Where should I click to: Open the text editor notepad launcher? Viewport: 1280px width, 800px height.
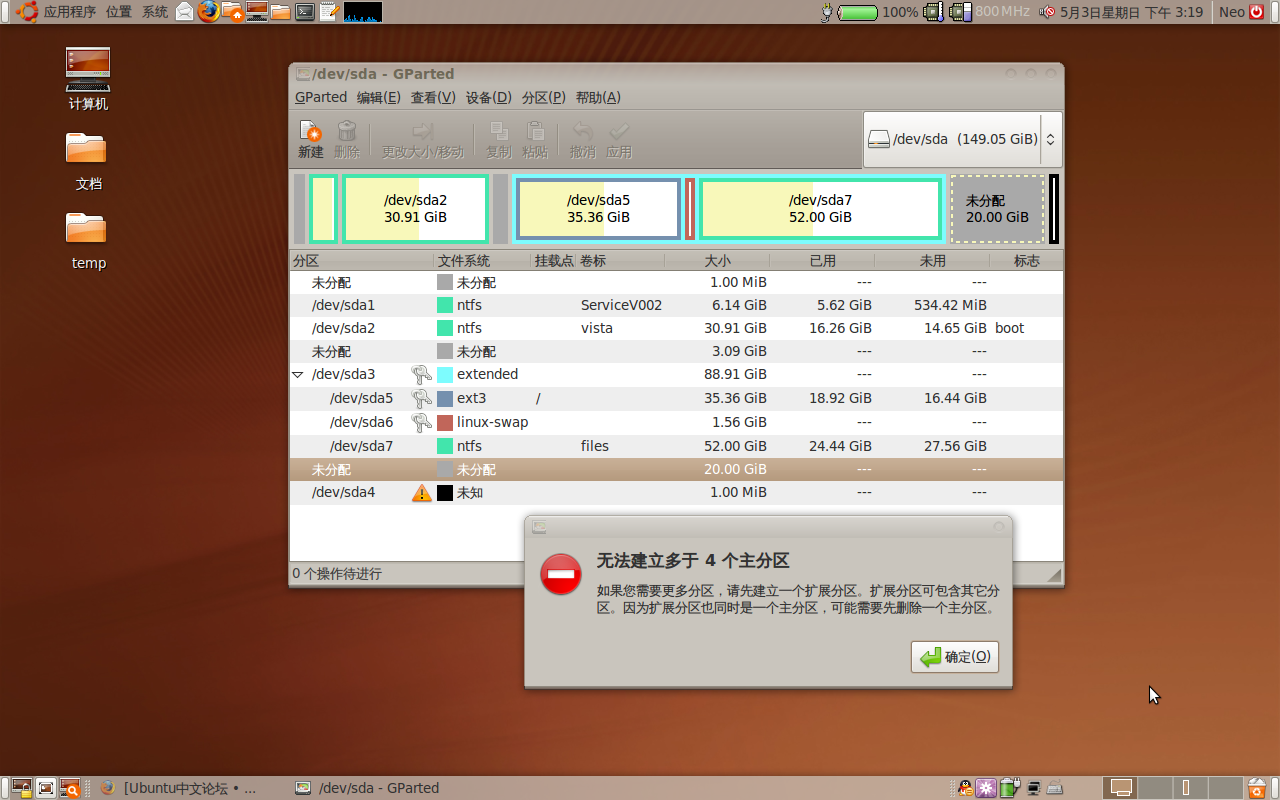pyautogui.click(x=328, y=12)
